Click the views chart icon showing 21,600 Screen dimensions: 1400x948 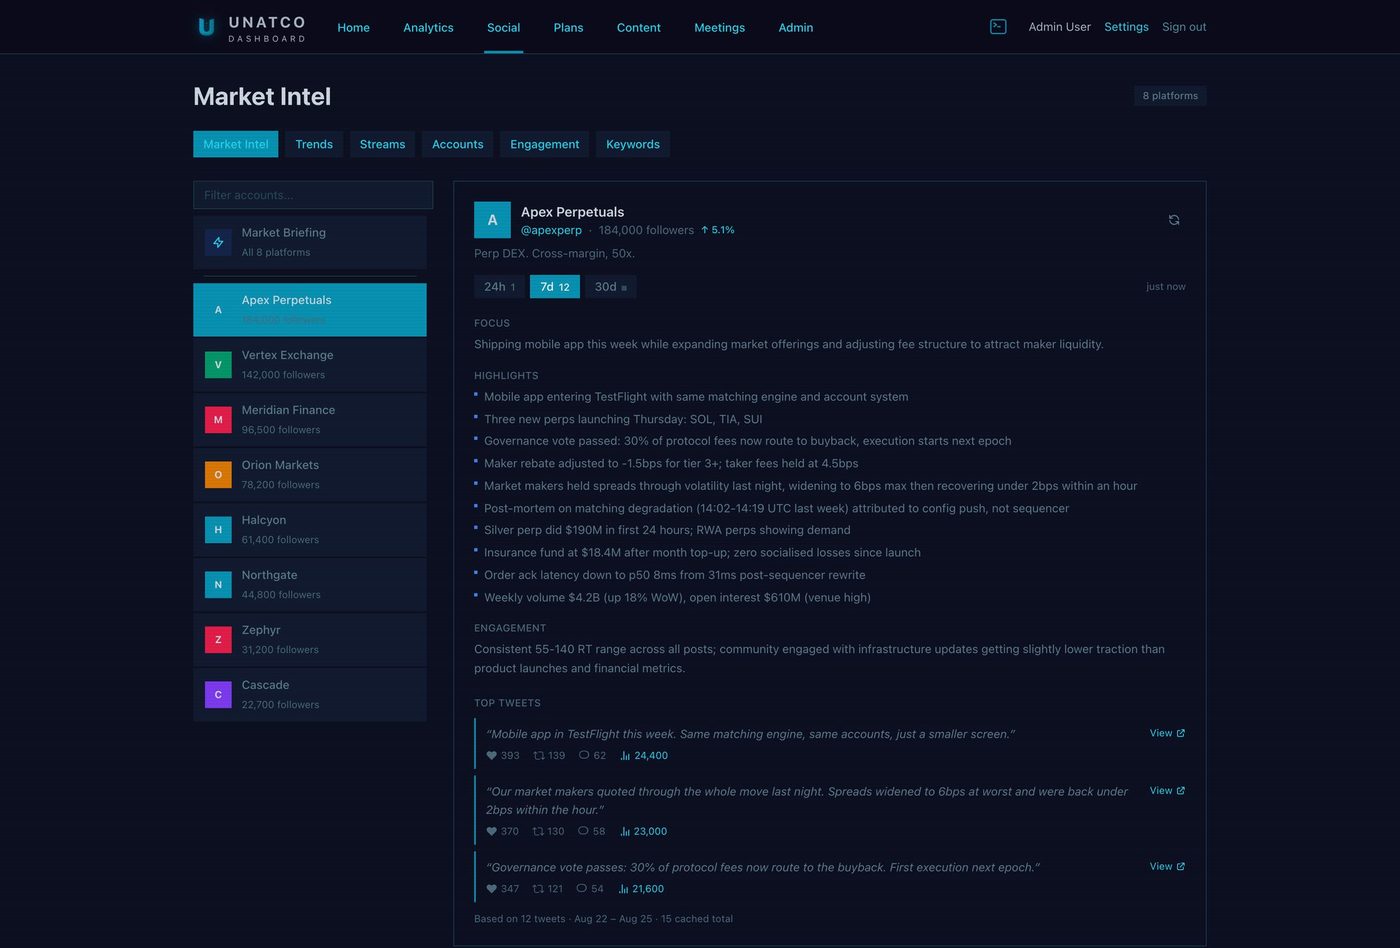(x=624, y=889)
